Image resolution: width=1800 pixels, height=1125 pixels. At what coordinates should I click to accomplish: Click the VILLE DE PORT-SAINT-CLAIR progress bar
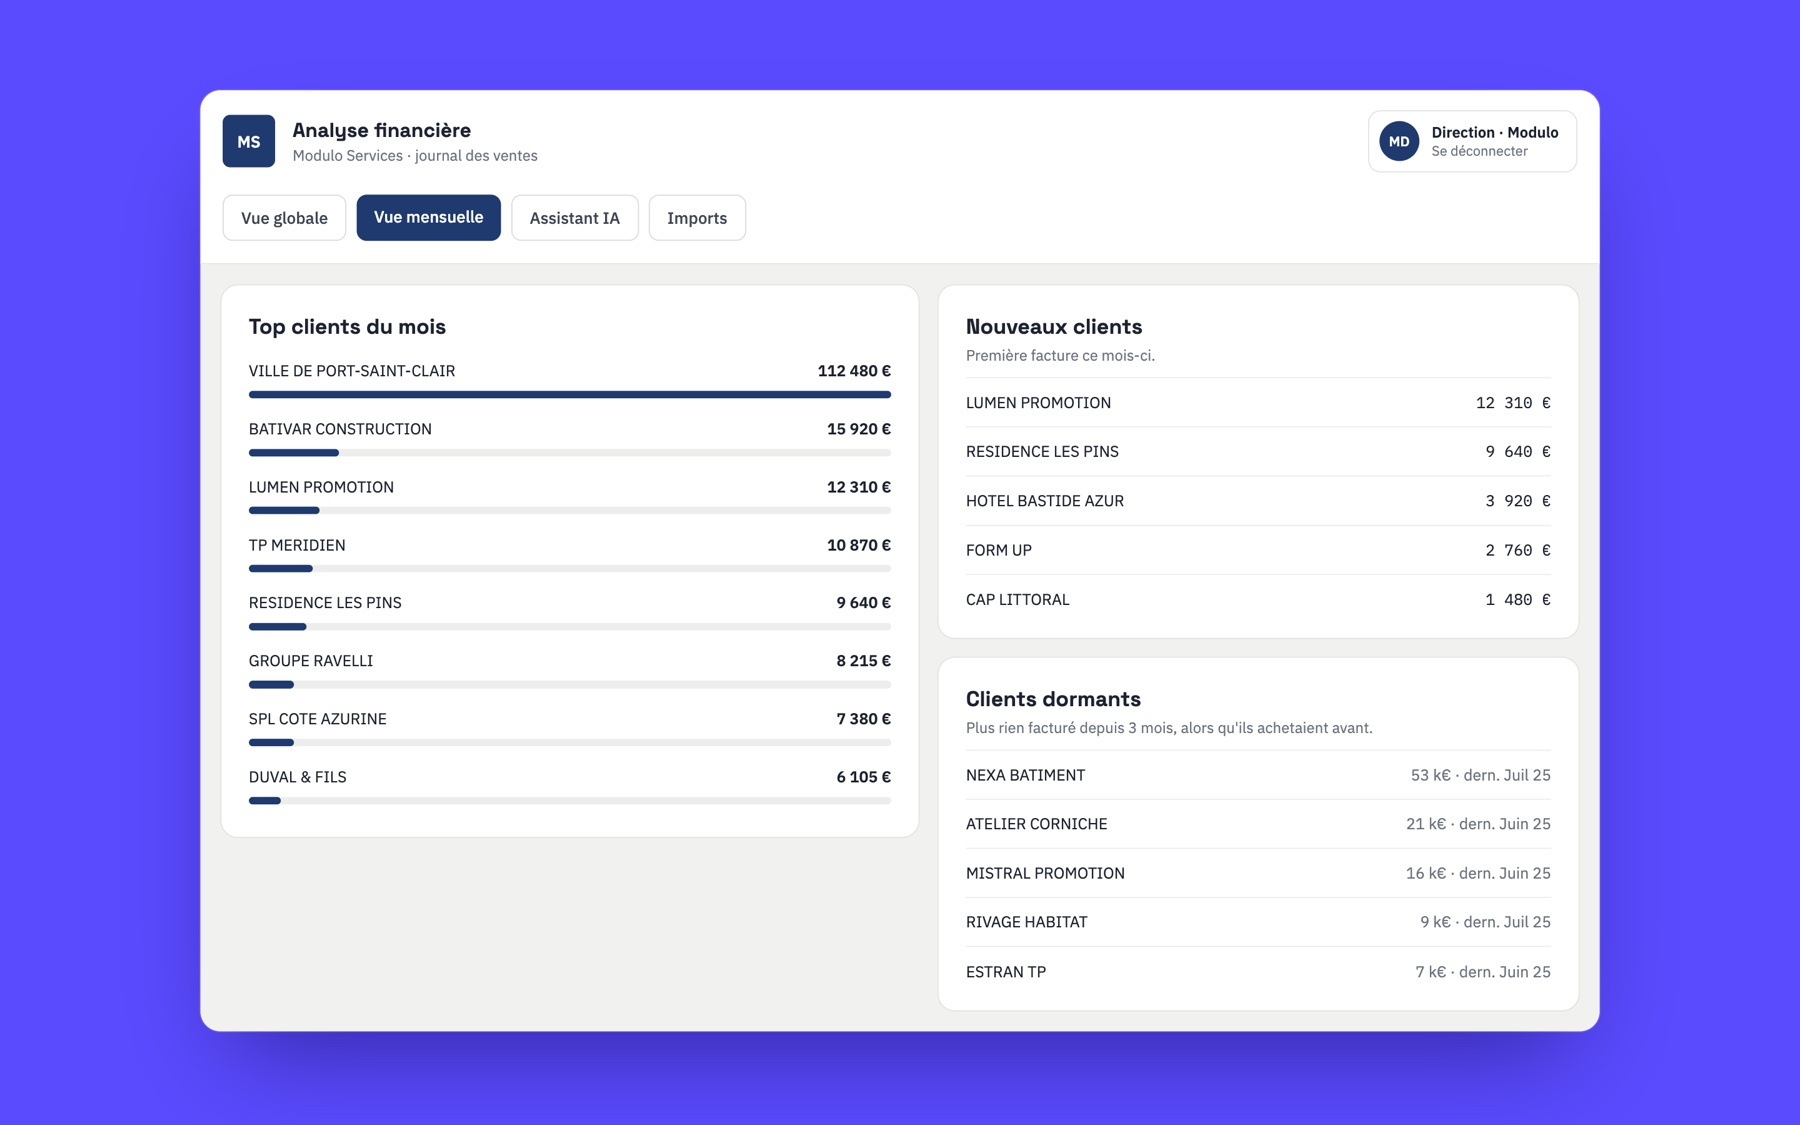570,395
